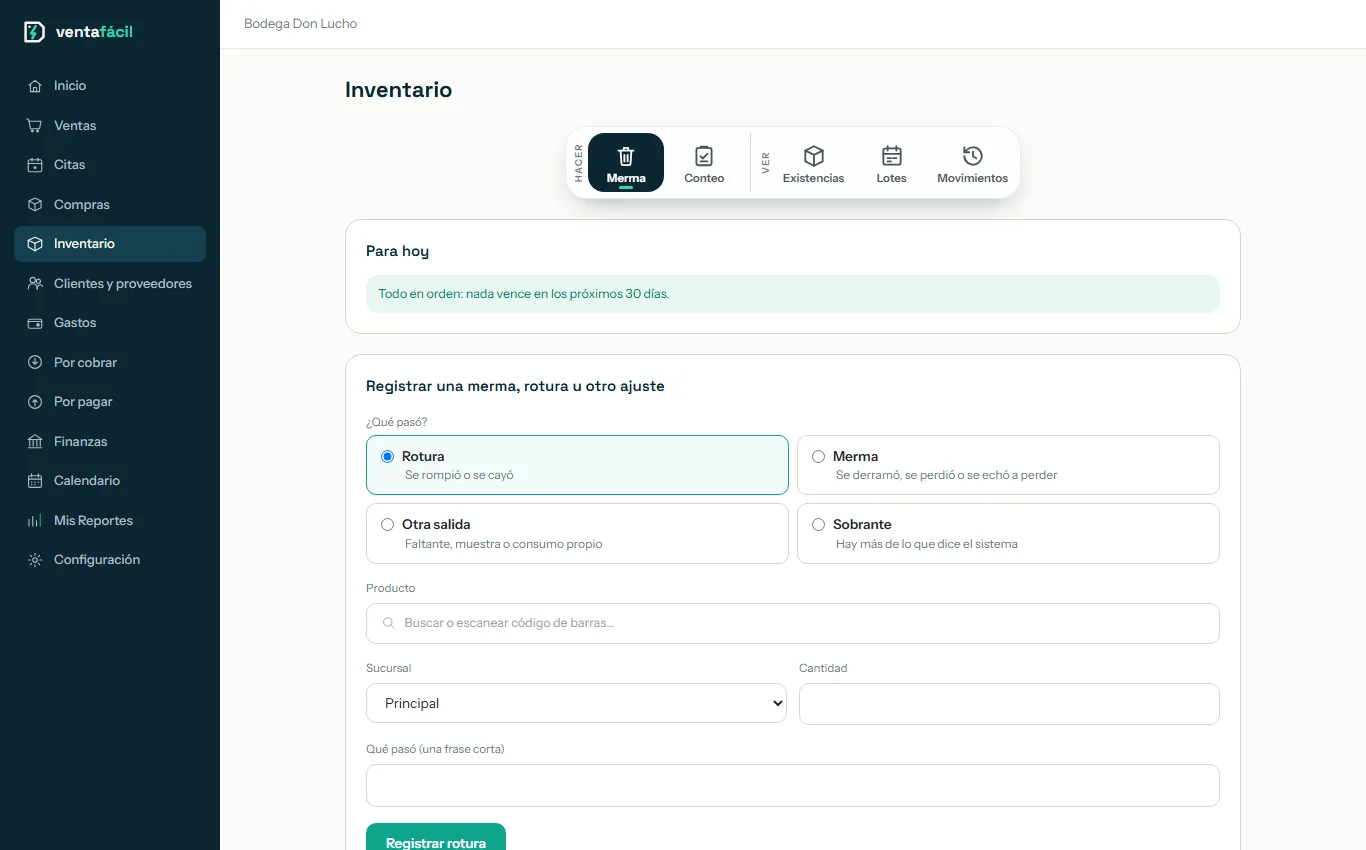Screen dimensions: 1366x850
Task: Go to Calendario in the sidebar
Action: 110,481
